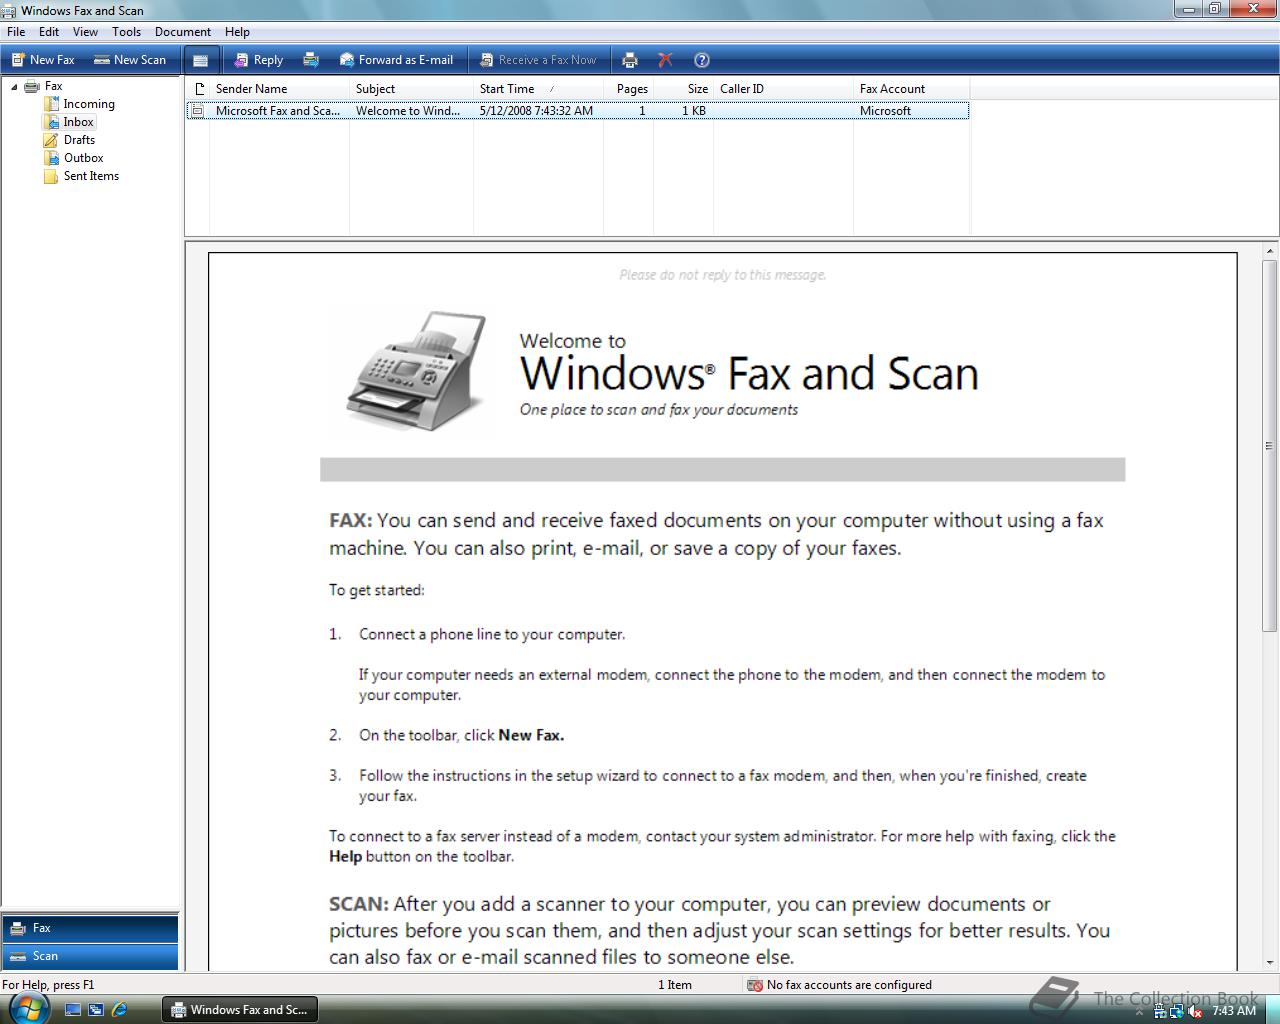Click the Microsoft fax account cell
The image size is (1280, 1024).
pyautogui.click(x=885, y=111)
